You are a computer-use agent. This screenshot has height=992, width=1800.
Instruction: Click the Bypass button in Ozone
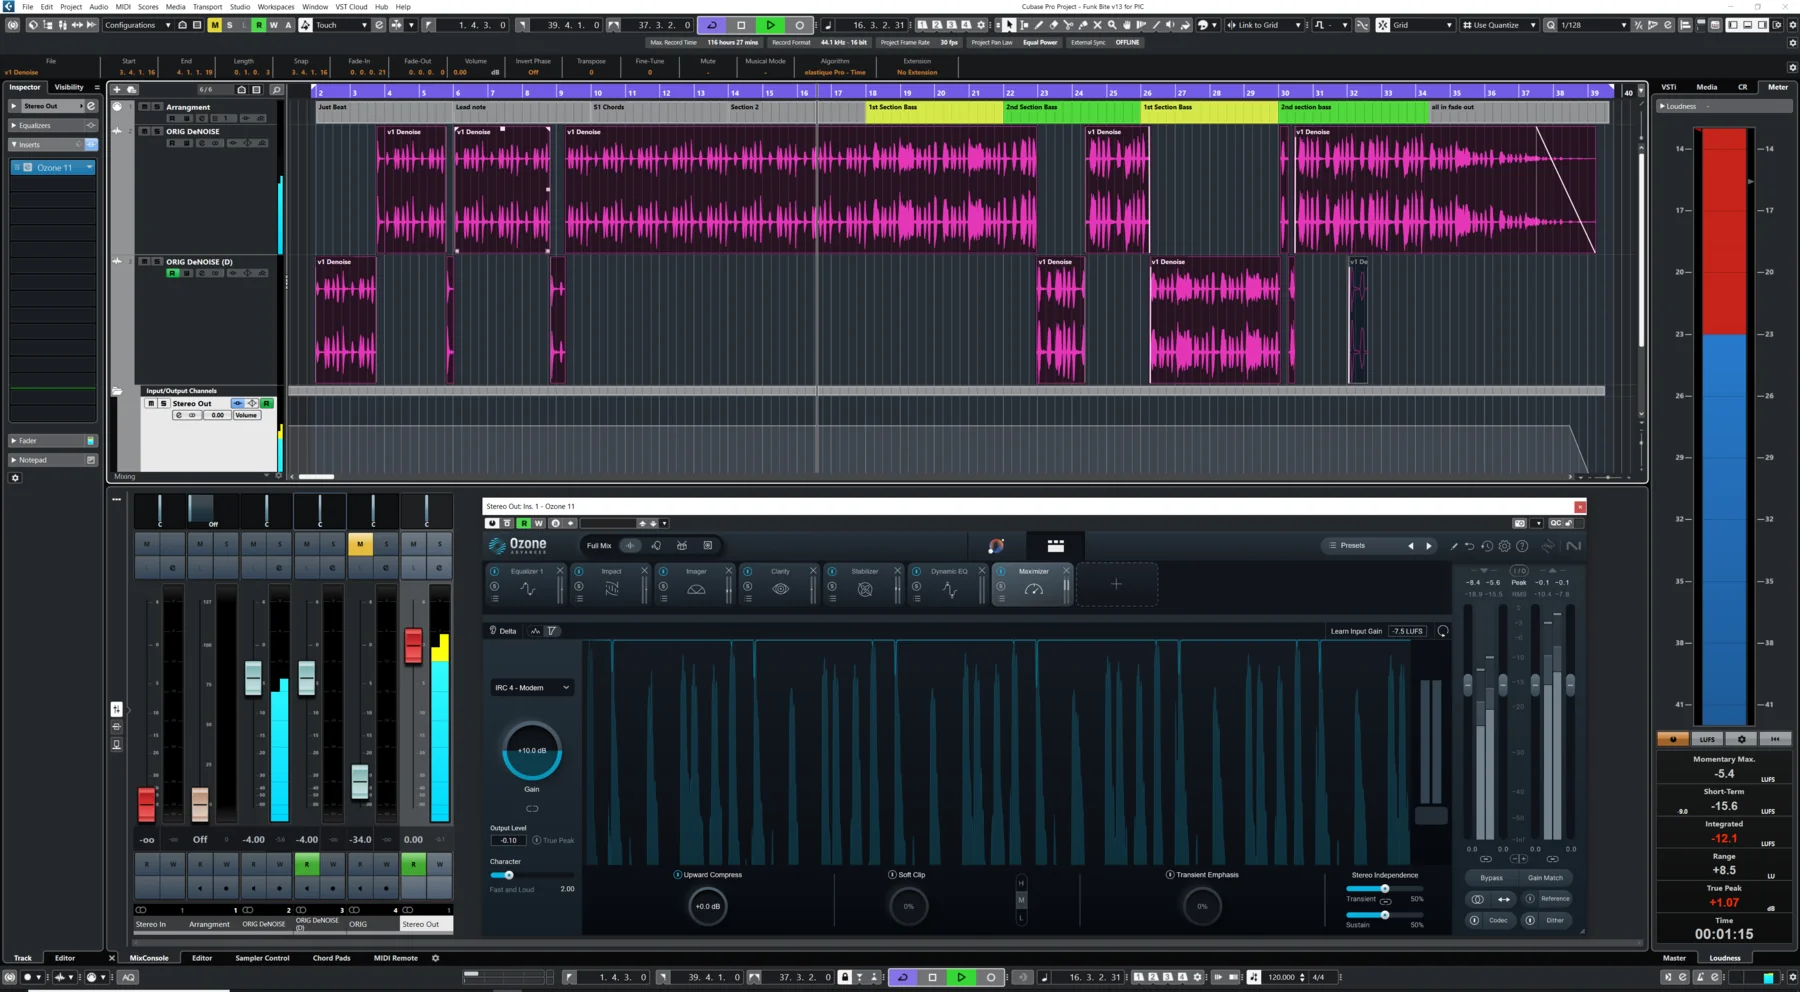click(1491, 877)
